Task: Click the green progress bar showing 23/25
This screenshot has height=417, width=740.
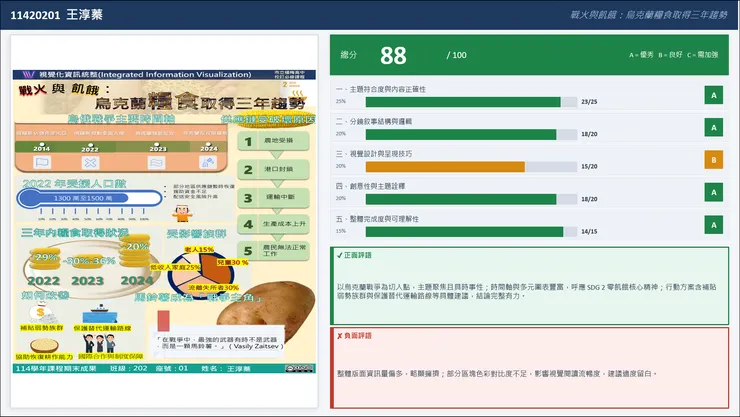Action: click(x=463, y=102)
